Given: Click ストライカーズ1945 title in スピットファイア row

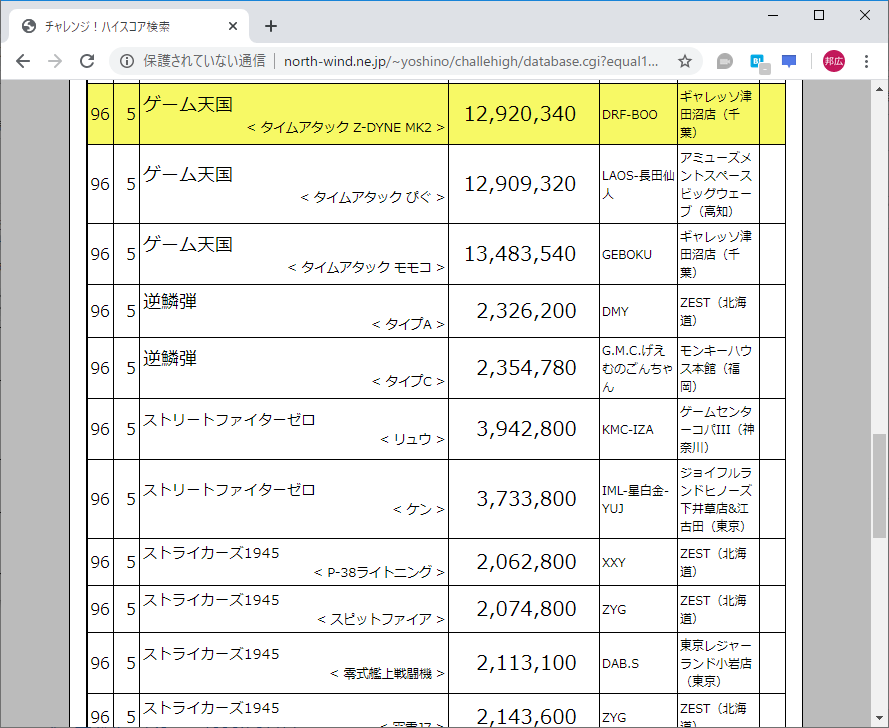Looking at the screenshot, I should tap(211, 600).
